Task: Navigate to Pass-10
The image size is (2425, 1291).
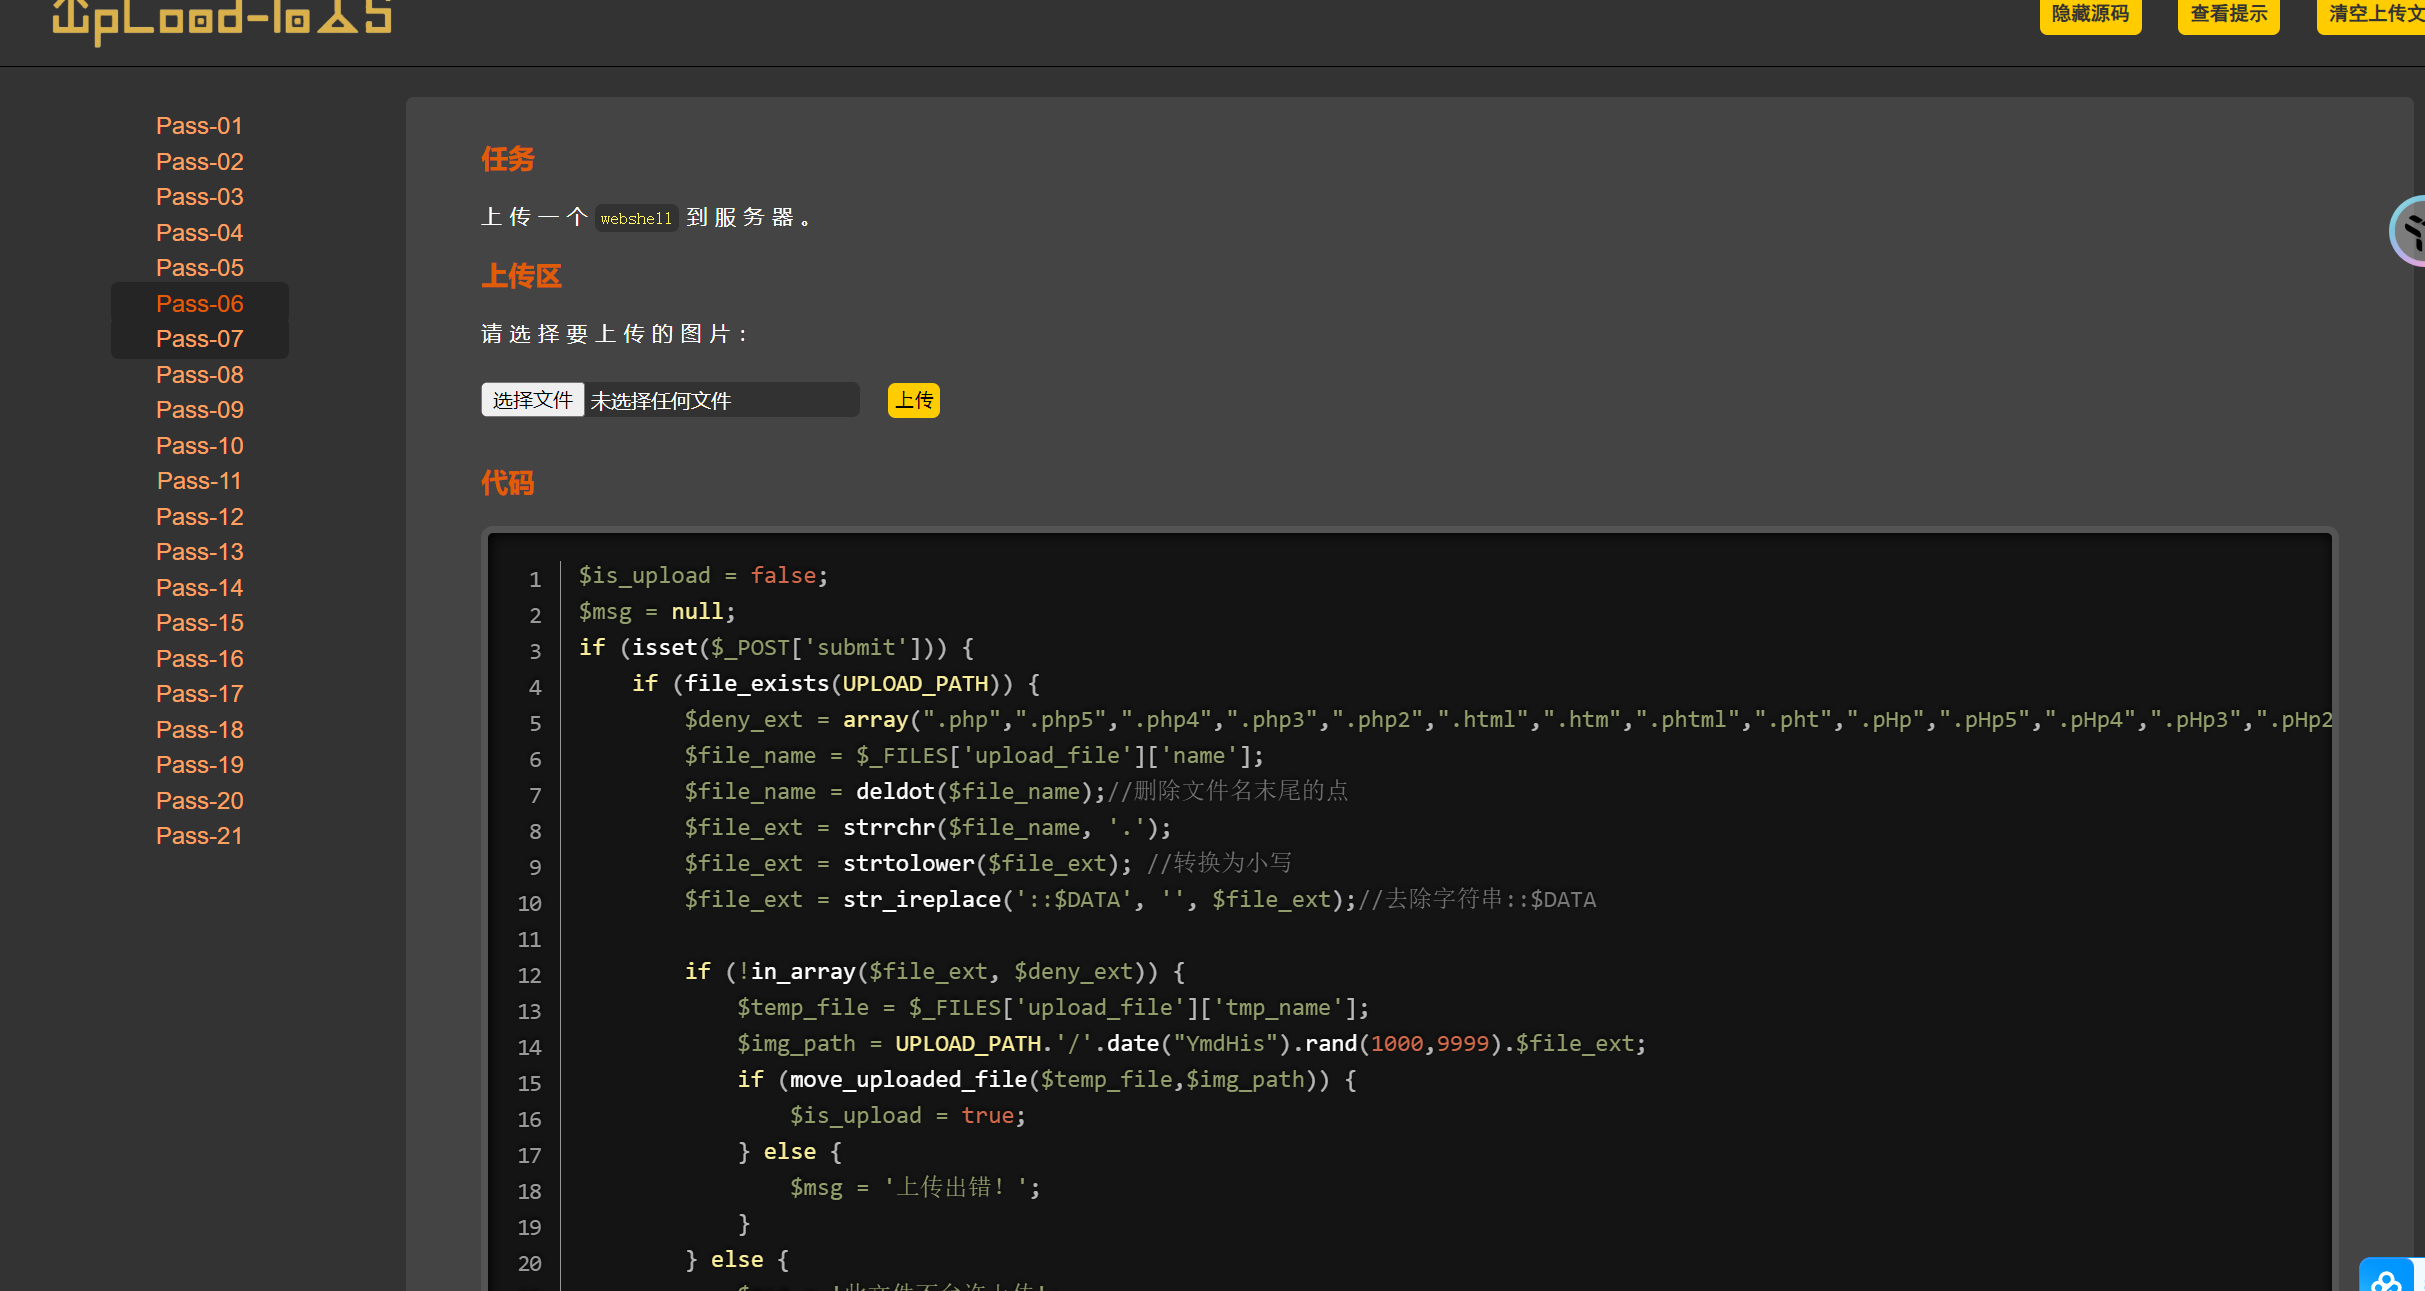Action: [x=199, y=445]
